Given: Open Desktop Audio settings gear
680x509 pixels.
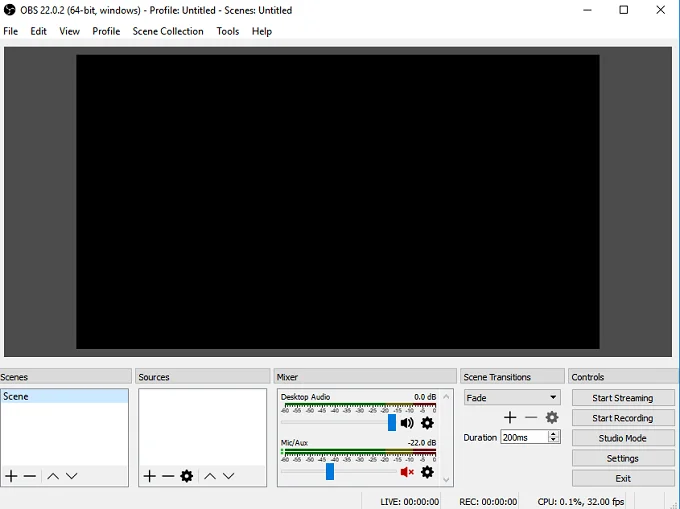Looking at the screenshot, I should click(x=427, y=423).
